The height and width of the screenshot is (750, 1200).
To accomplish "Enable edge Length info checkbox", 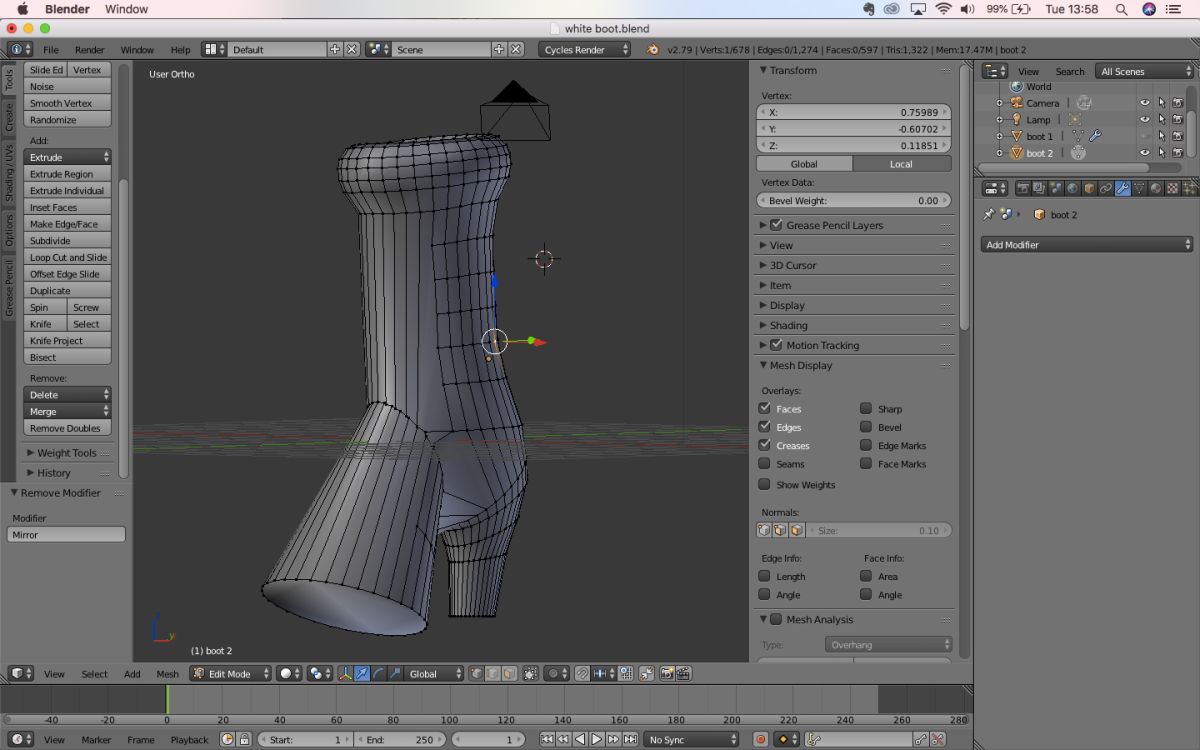I will coord(764,576).
